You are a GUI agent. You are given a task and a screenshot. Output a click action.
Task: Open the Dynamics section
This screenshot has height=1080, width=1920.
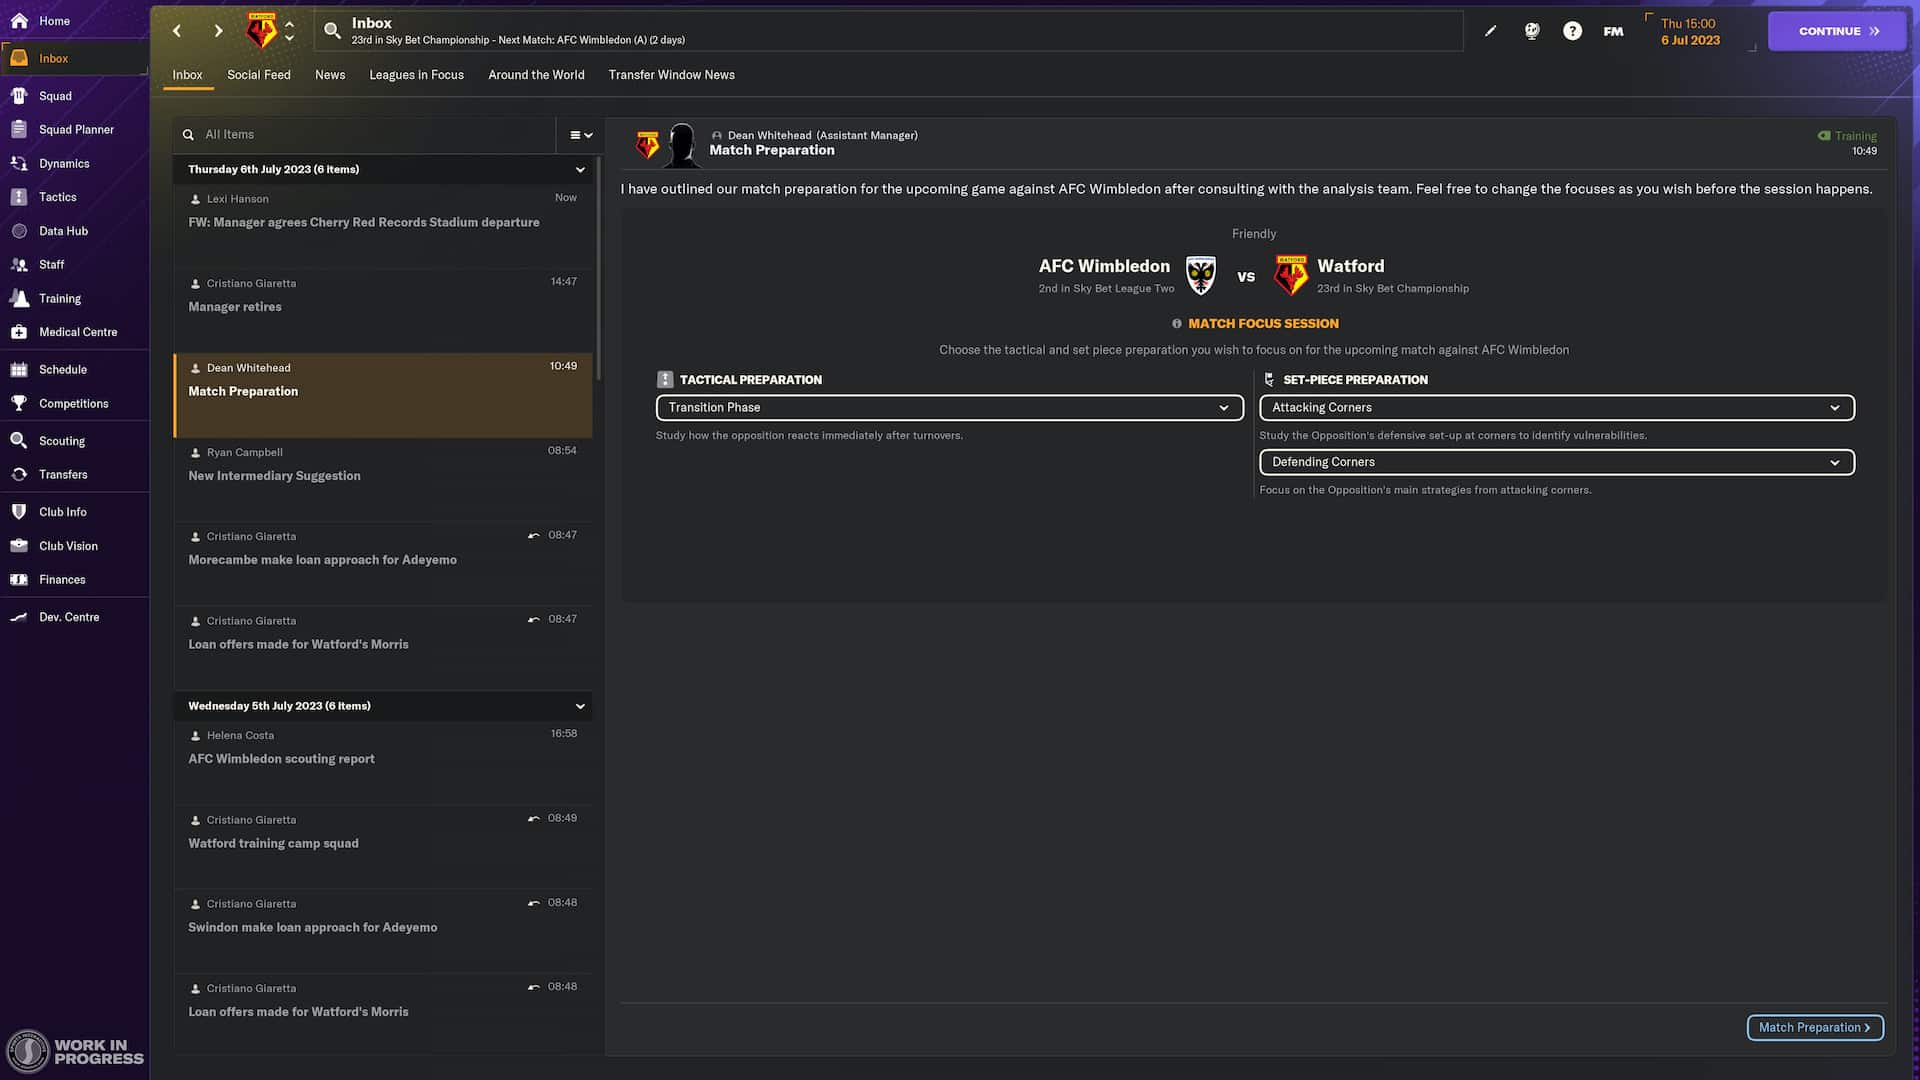pyautogui.click(x=64, y=163)
